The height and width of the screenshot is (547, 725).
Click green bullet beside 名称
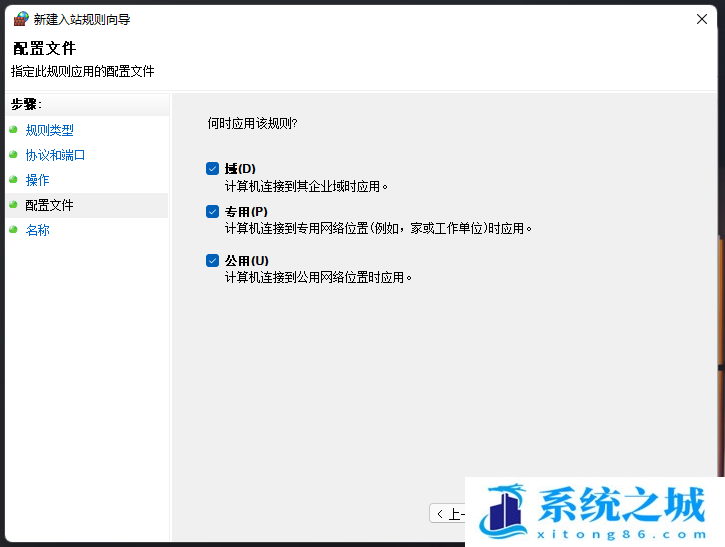[13, 229]
